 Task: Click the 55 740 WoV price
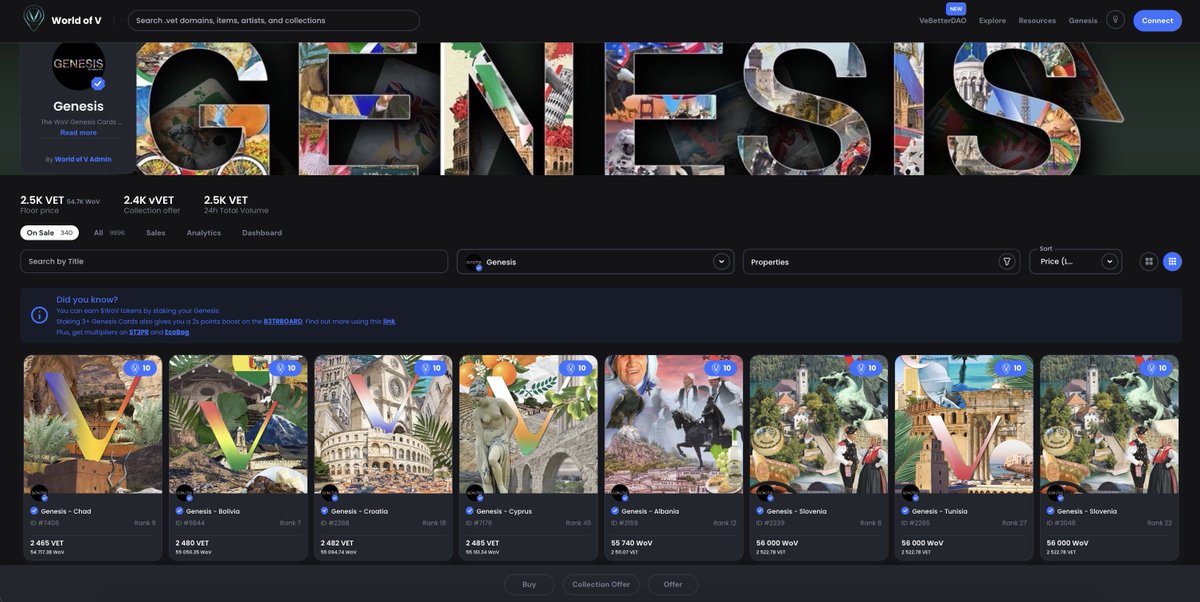click(632, 543)
